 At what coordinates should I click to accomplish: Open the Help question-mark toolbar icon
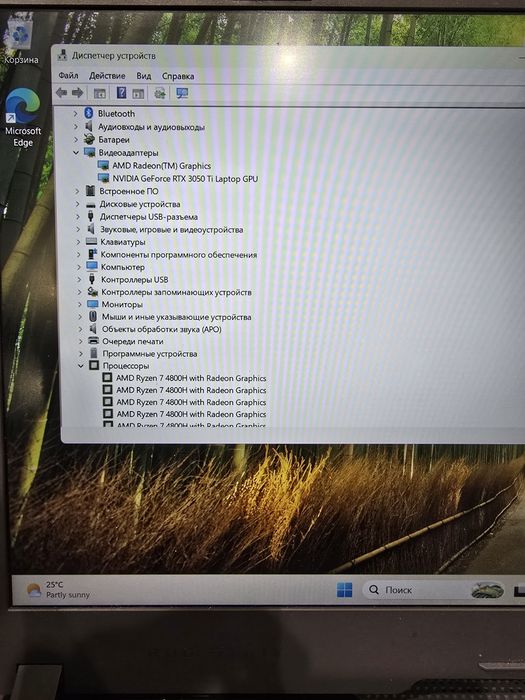point(121,93)
